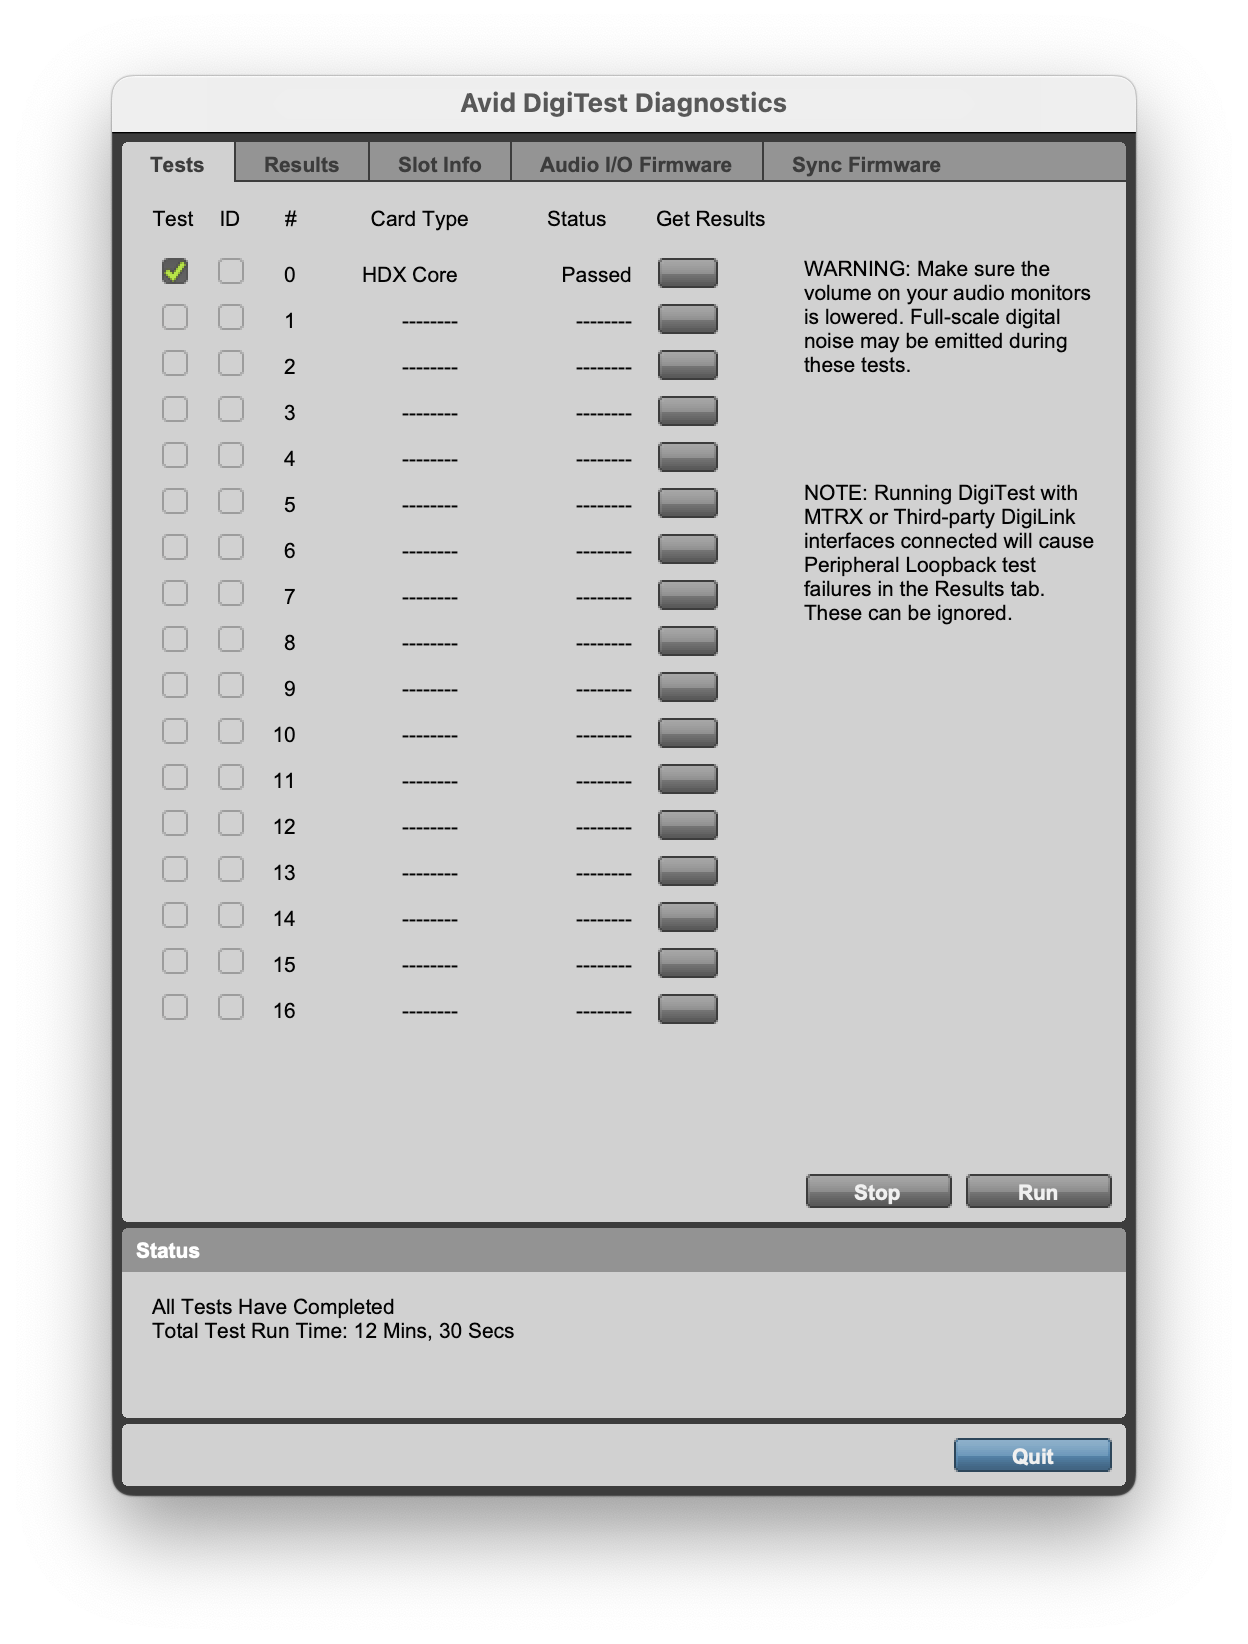Check the Test checkbox for slot 4
This screenshot has width=1248, height=1644.
point(175,455)
